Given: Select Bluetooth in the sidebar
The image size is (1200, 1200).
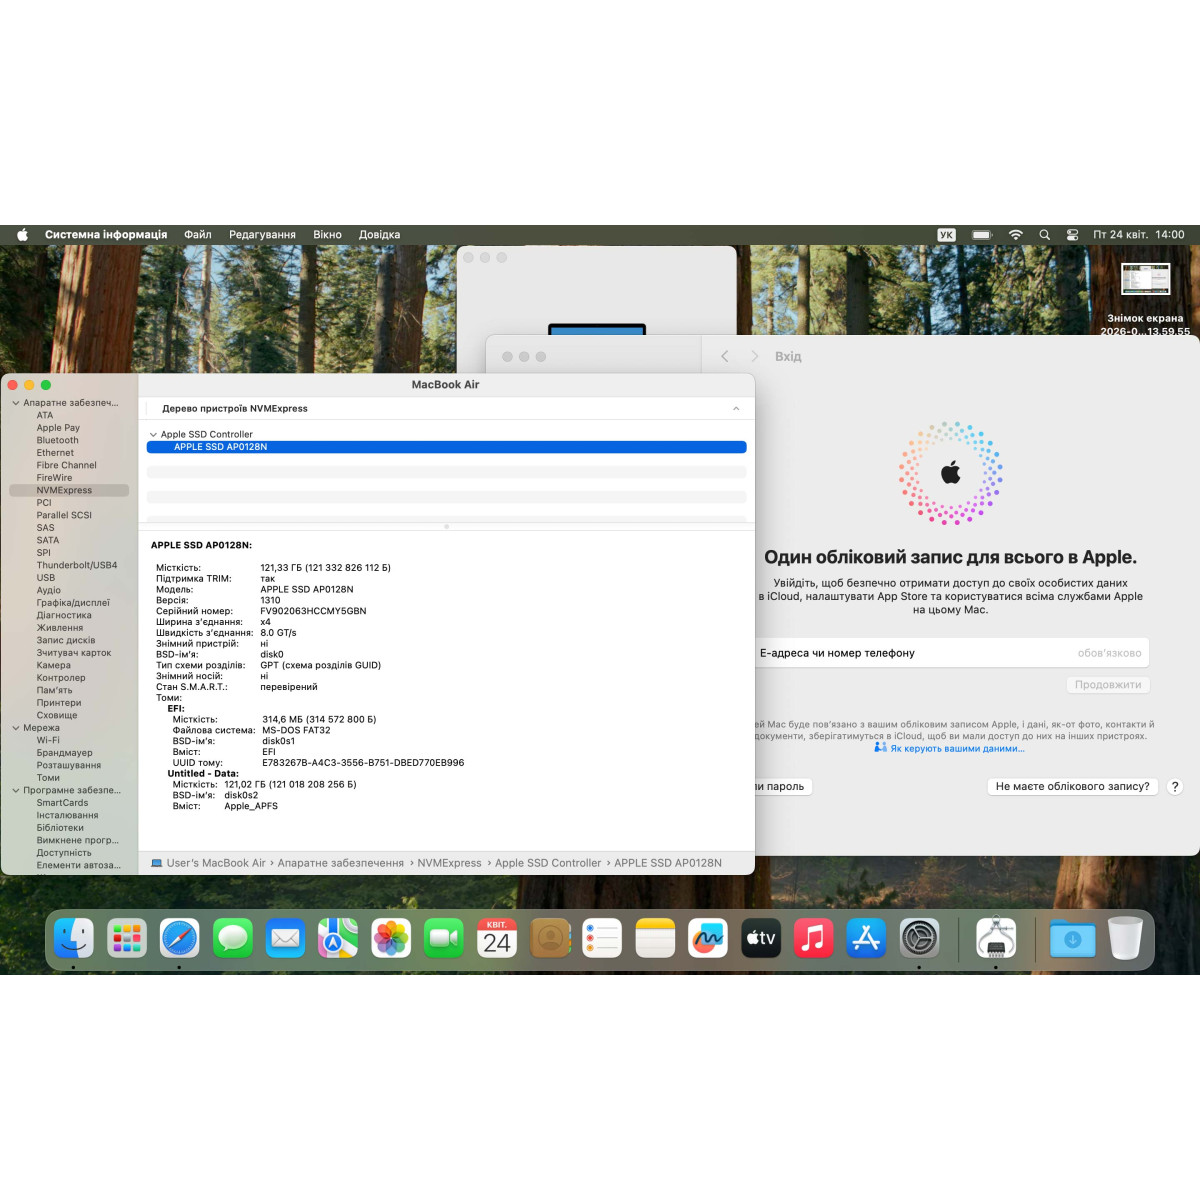Looking at the screenshot, I should [x=57, y=440].
